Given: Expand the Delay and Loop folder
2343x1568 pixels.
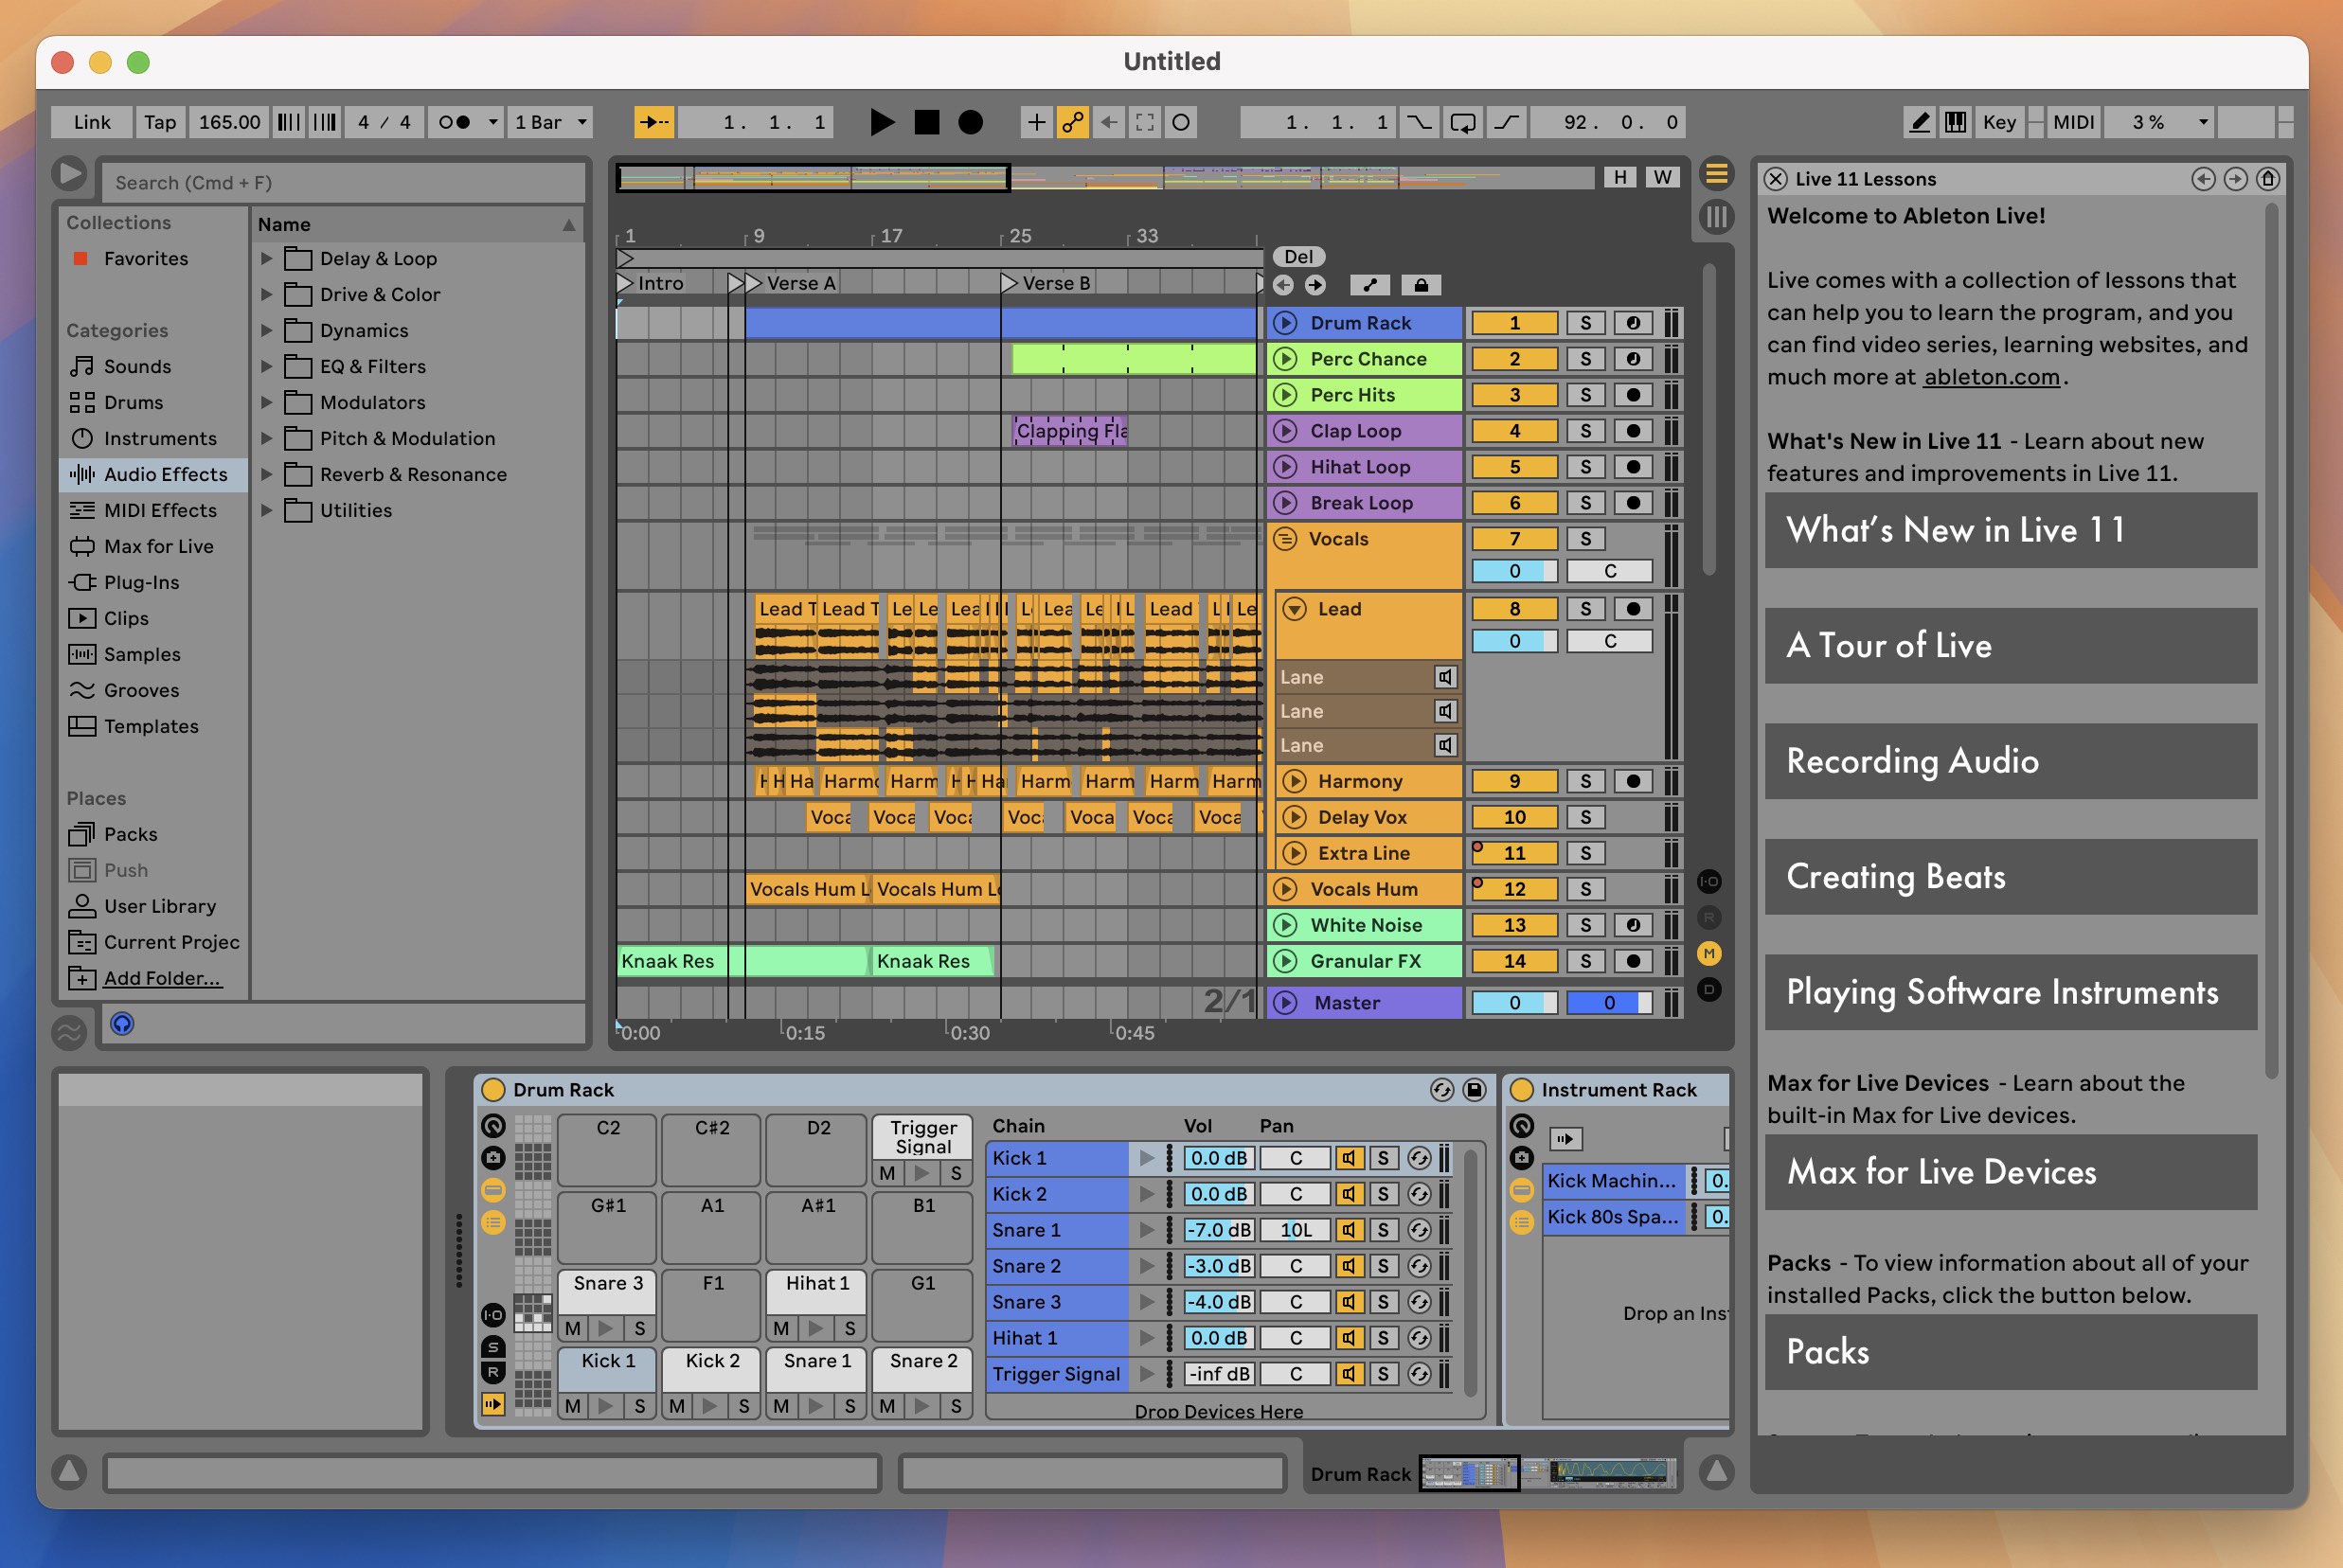Looking at the screenshot, I should 266,256.
